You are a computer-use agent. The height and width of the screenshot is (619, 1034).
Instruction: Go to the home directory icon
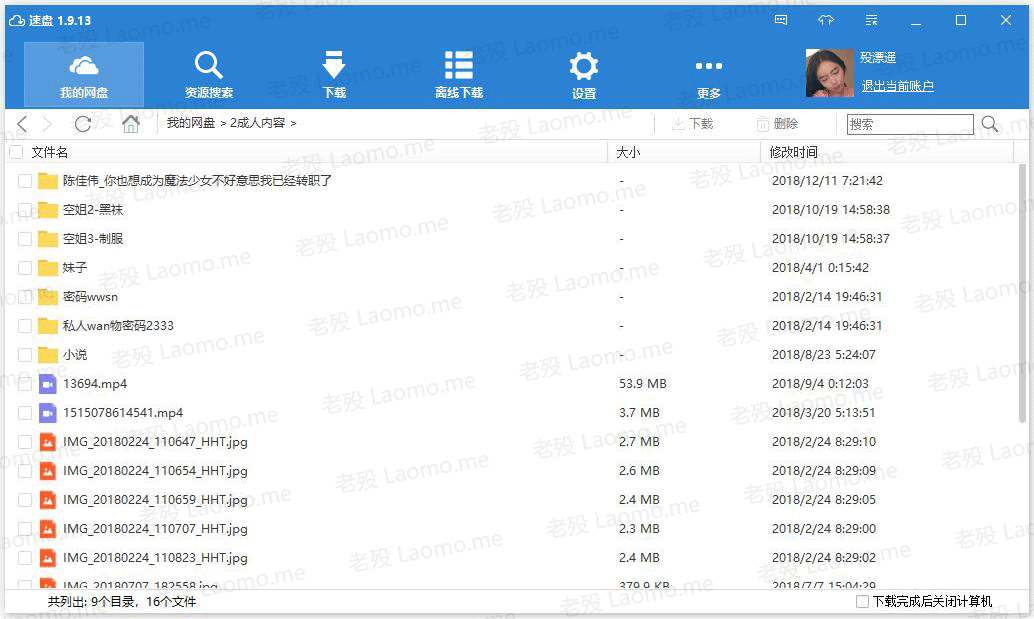(x=131, y=124)
